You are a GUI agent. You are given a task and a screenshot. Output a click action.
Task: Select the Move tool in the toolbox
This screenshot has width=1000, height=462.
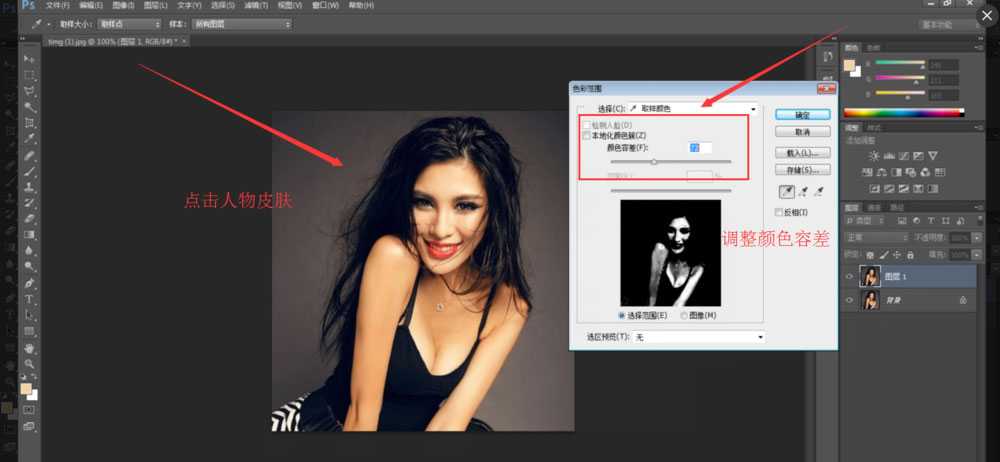coord(30,59)
